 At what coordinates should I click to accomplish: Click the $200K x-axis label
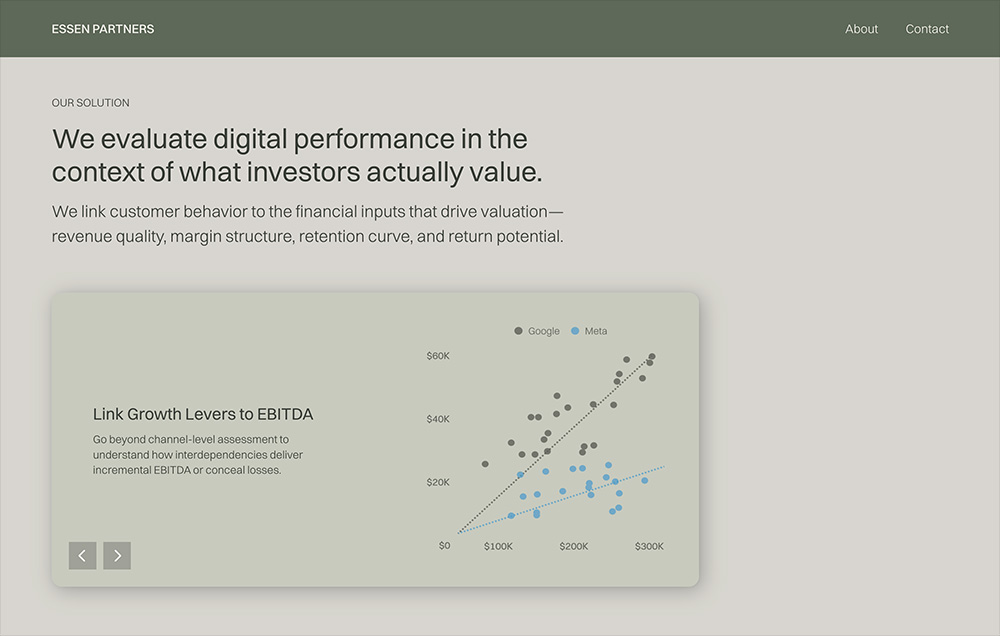pyautogui.click(x=574, y=546)
